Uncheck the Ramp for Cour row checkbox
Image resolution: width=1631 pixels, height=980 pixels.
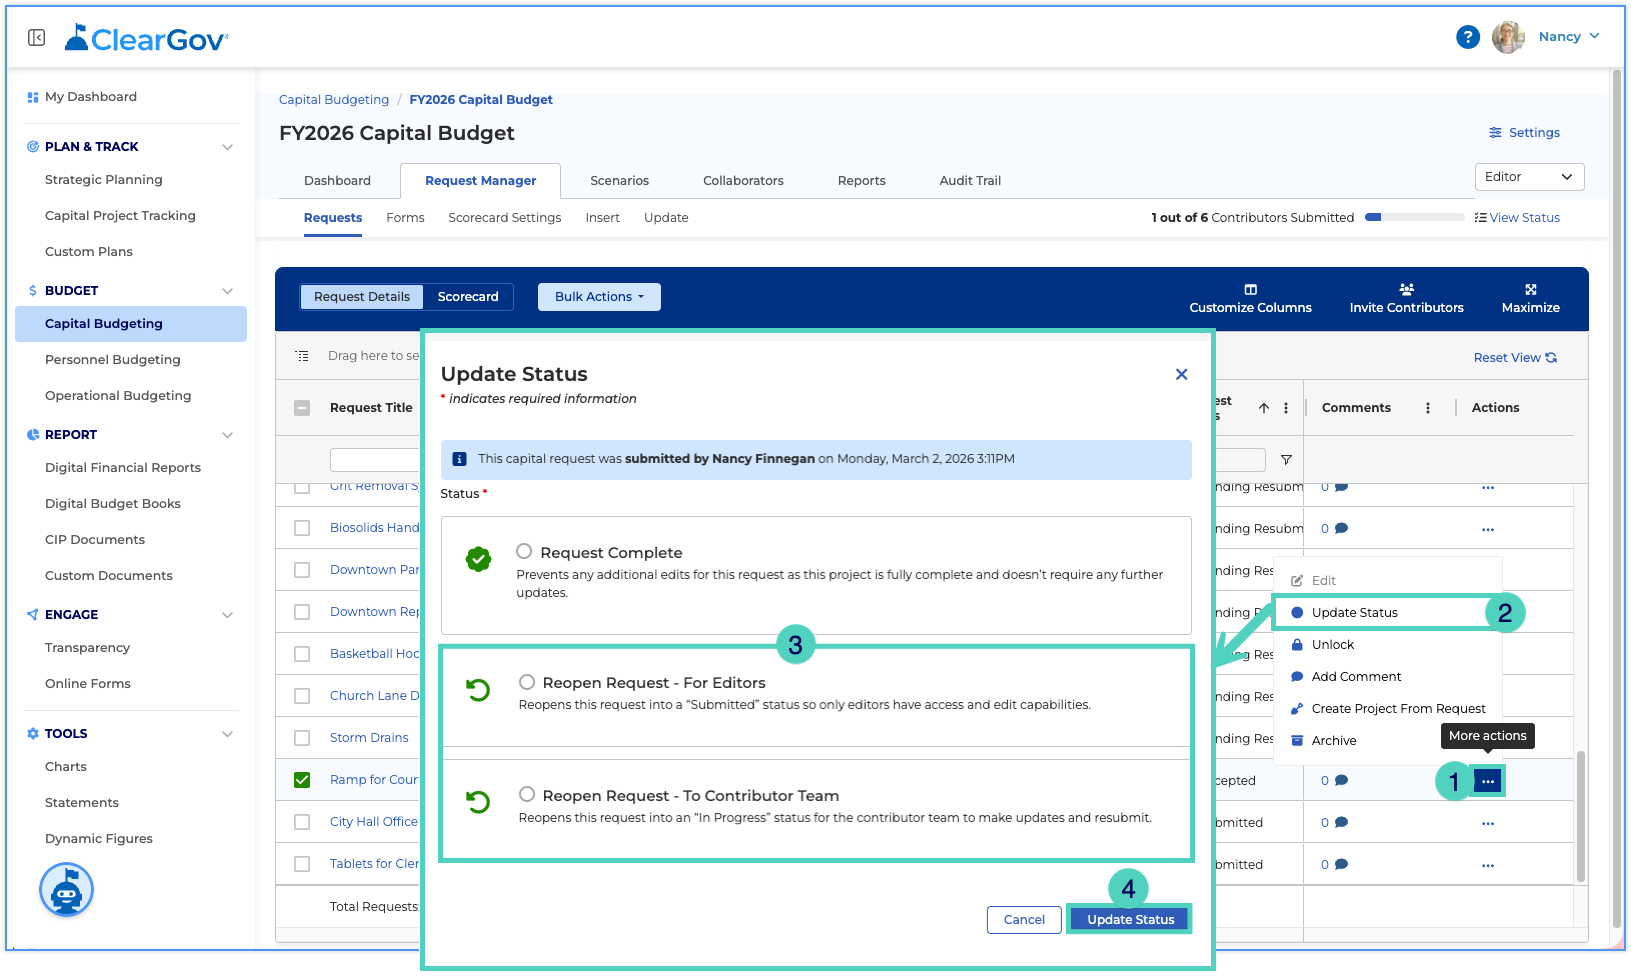(x=302, y=780)
